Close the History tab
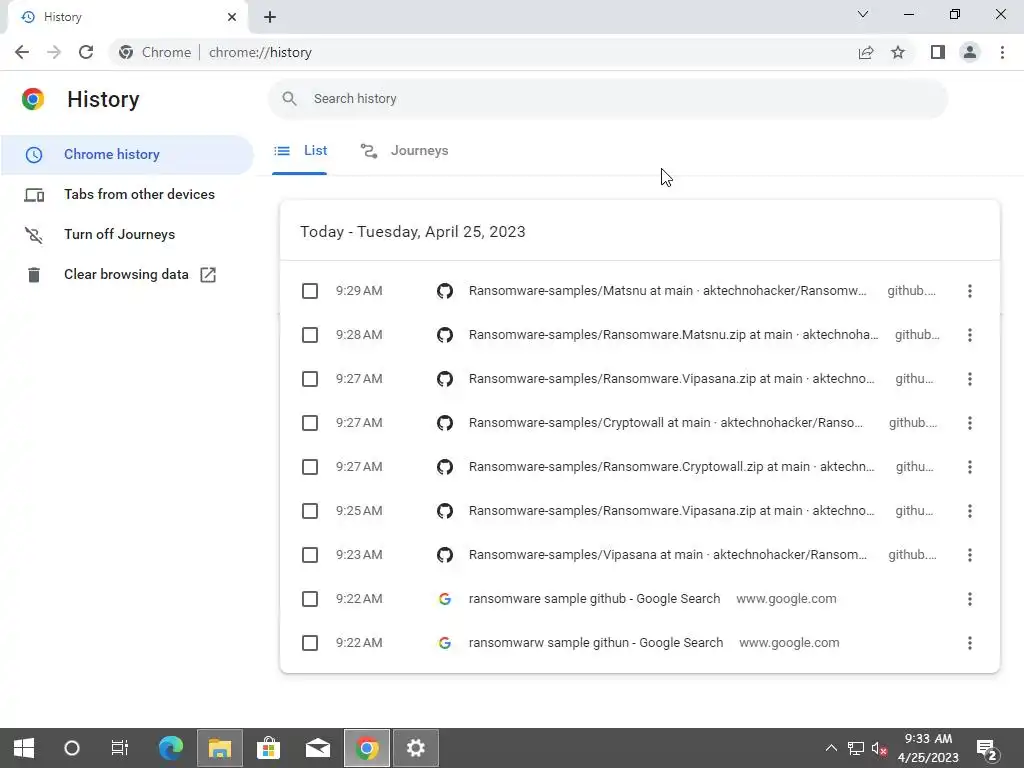1024x768 pixels. pyautogui.click(x=232, y=17)
